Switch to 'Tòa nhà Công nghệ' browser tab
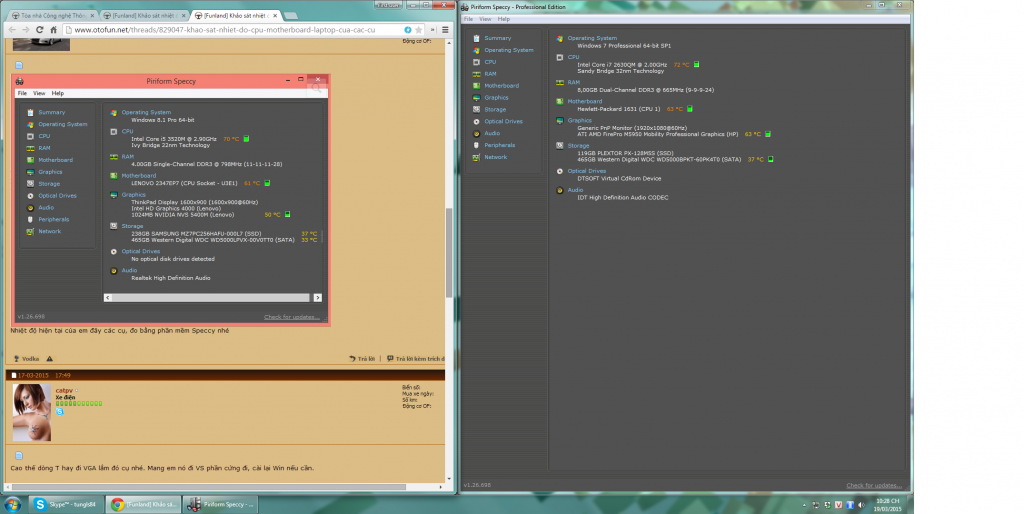 (x=52, y=15)
